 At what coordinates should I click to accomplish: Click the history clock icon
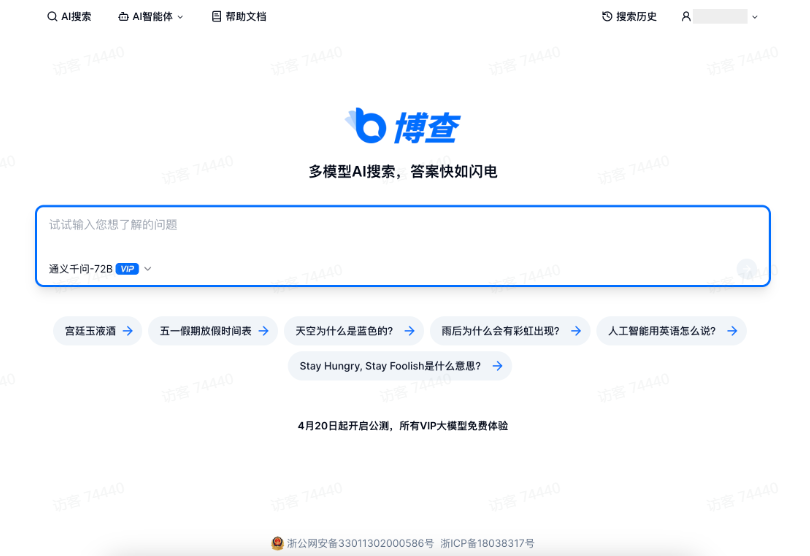tap(607, 17)
